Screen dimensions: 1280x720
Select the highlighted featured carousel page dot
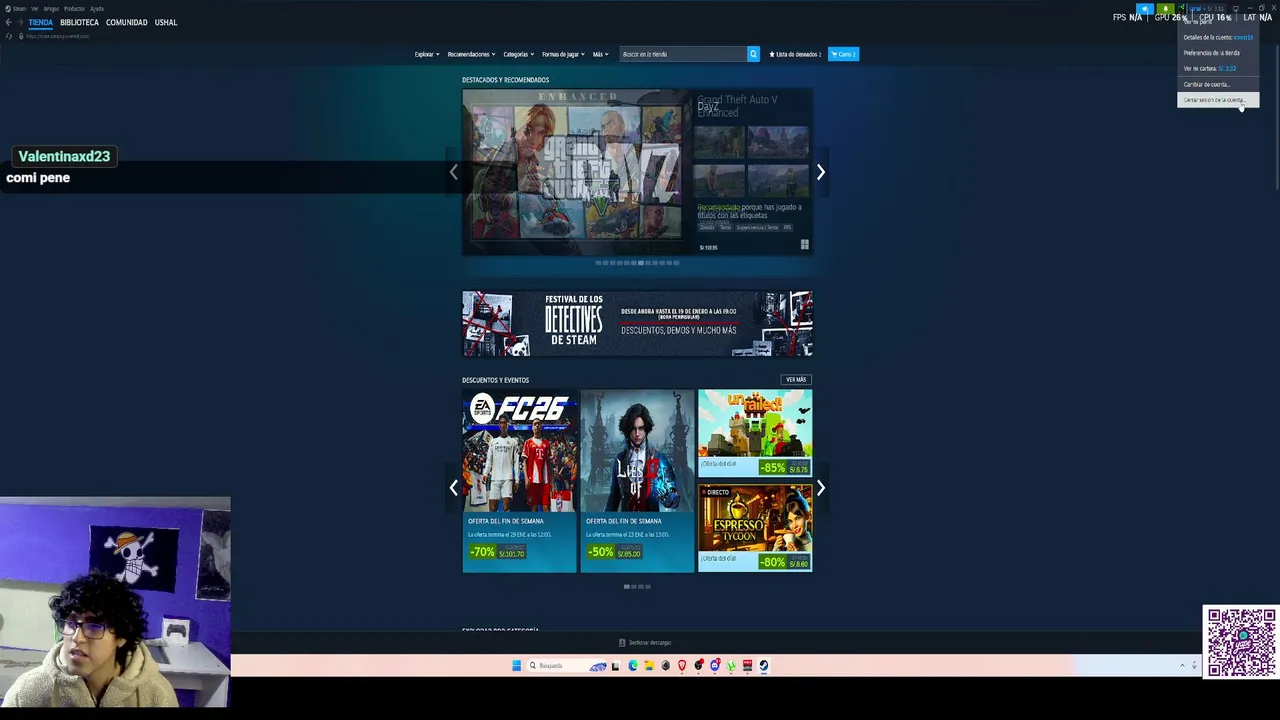coord(641,263)
